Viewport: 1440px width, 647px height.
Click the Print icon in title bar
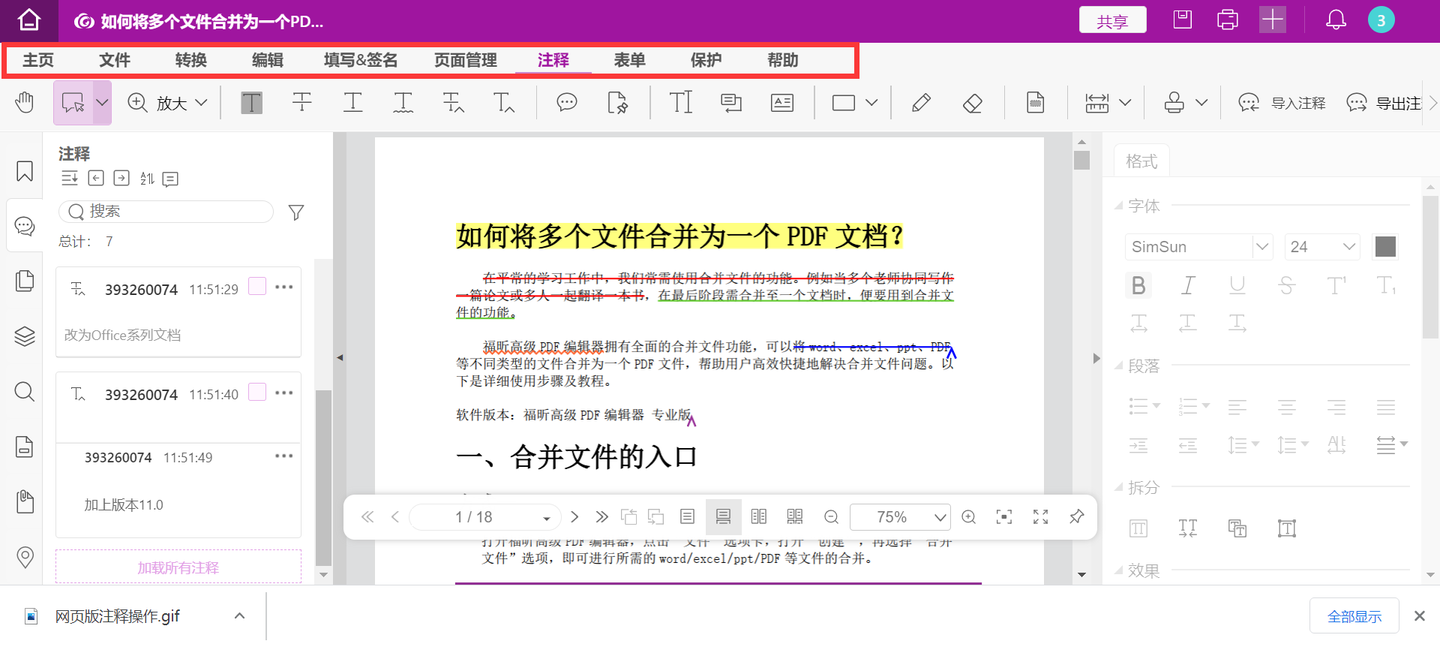(1227, 19)
